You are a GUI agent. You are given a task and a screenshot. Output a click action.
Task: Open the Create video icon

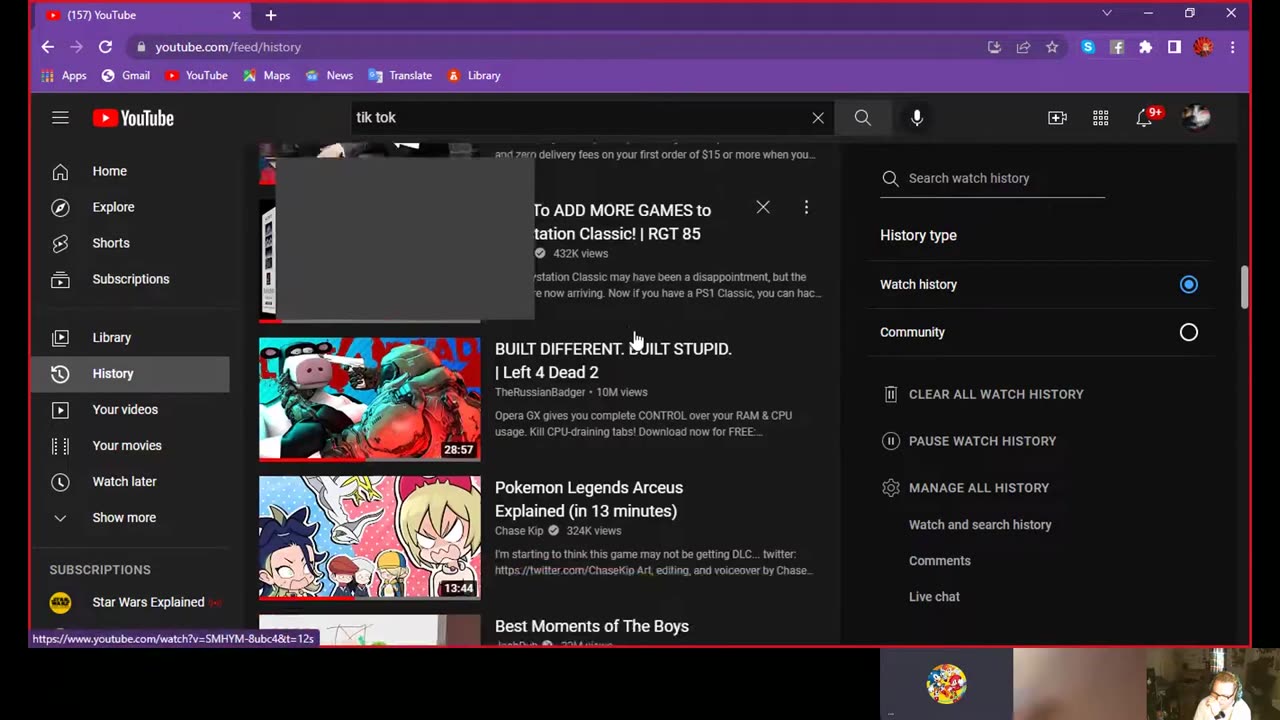coord(1057,118)
